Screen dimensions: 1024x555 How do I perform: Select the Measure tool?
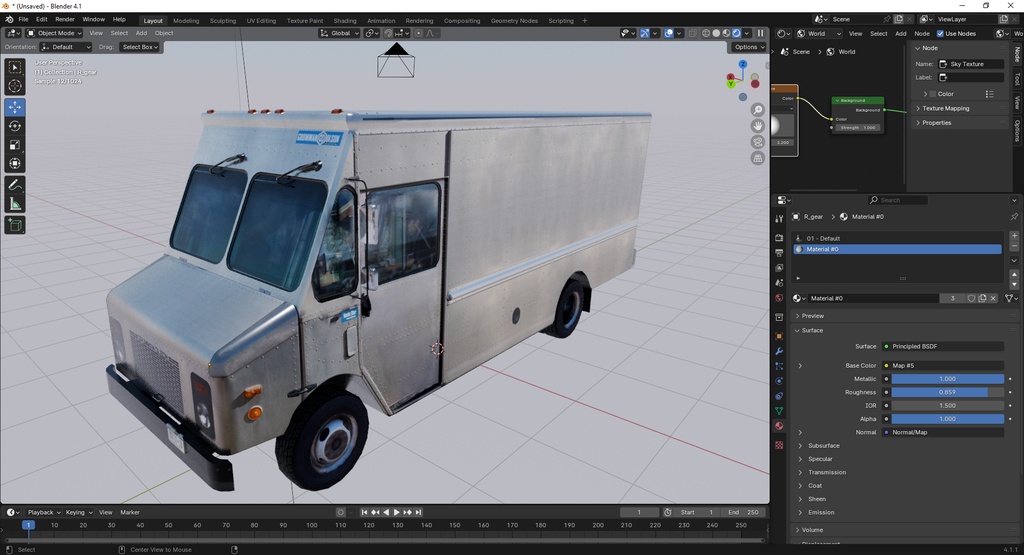click(15, 204)
